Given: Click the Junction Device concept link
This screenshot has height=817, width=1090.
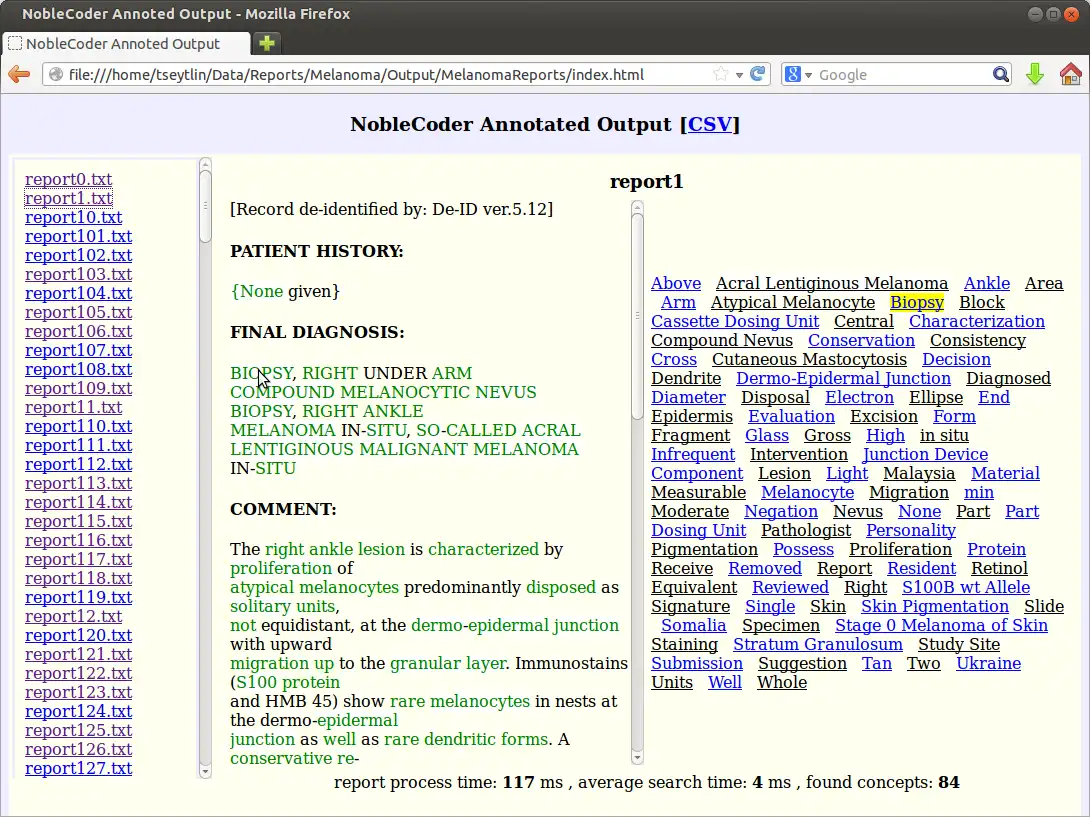Looking at the screenshot, I should pos(925,455).
